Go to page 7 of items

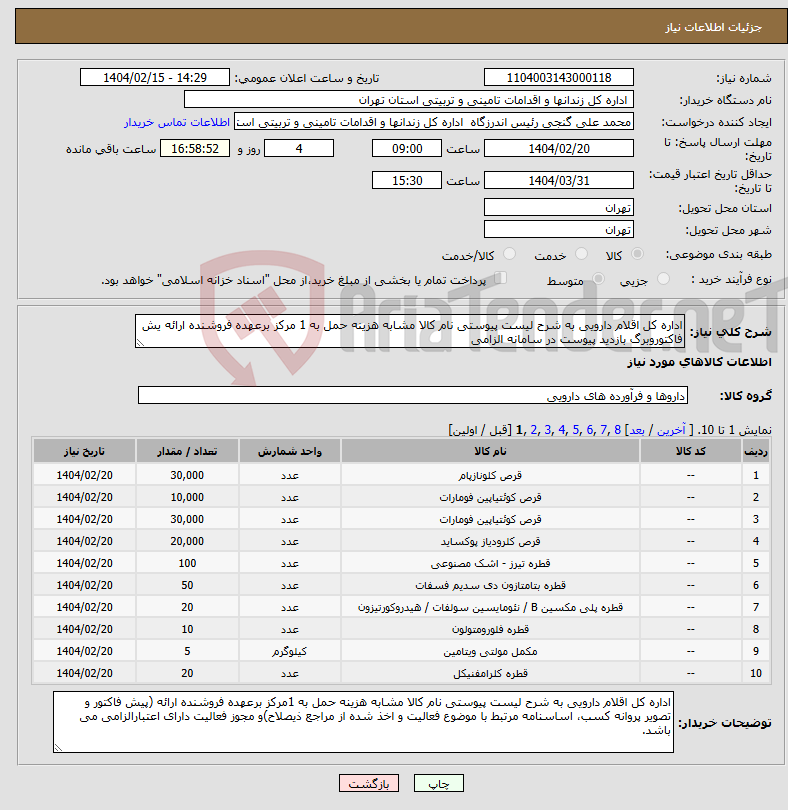[604, 430]
